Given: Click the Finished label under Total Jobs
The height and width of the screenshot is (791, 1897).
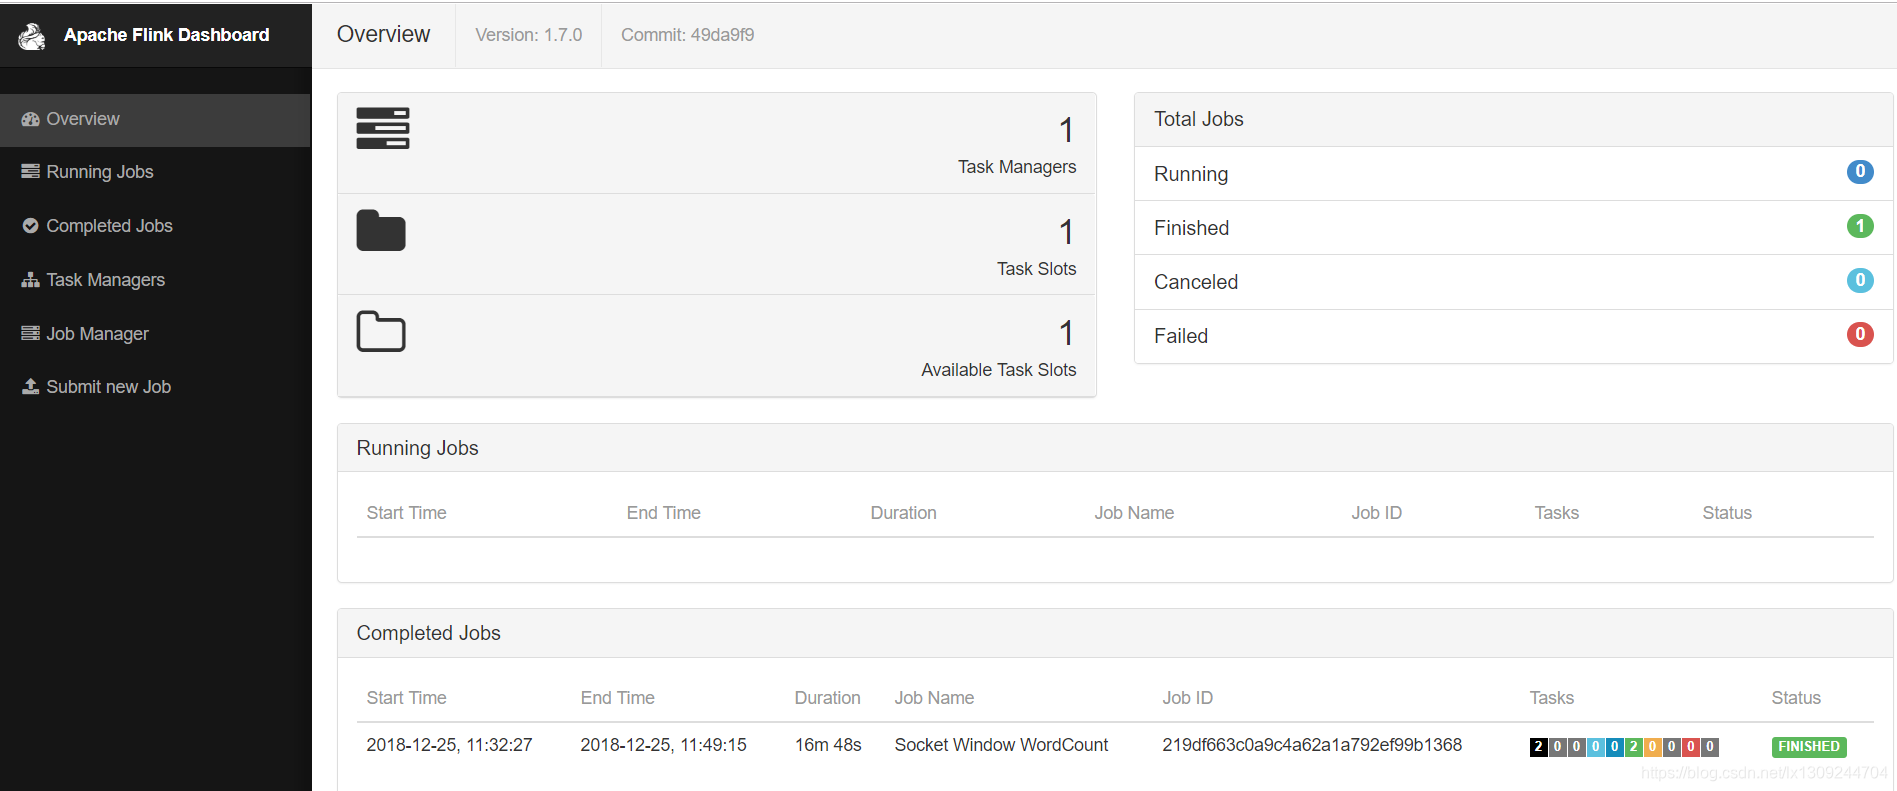Looking at the screenshot, I should (x=1191, y=228).
